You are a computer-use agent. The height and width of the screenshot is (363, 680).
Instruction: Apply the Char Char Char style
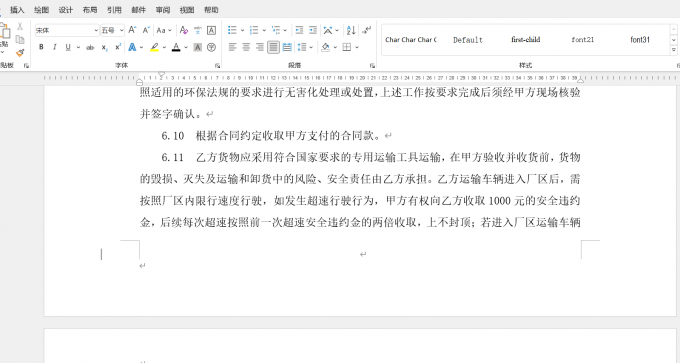[x=411, y=40]
